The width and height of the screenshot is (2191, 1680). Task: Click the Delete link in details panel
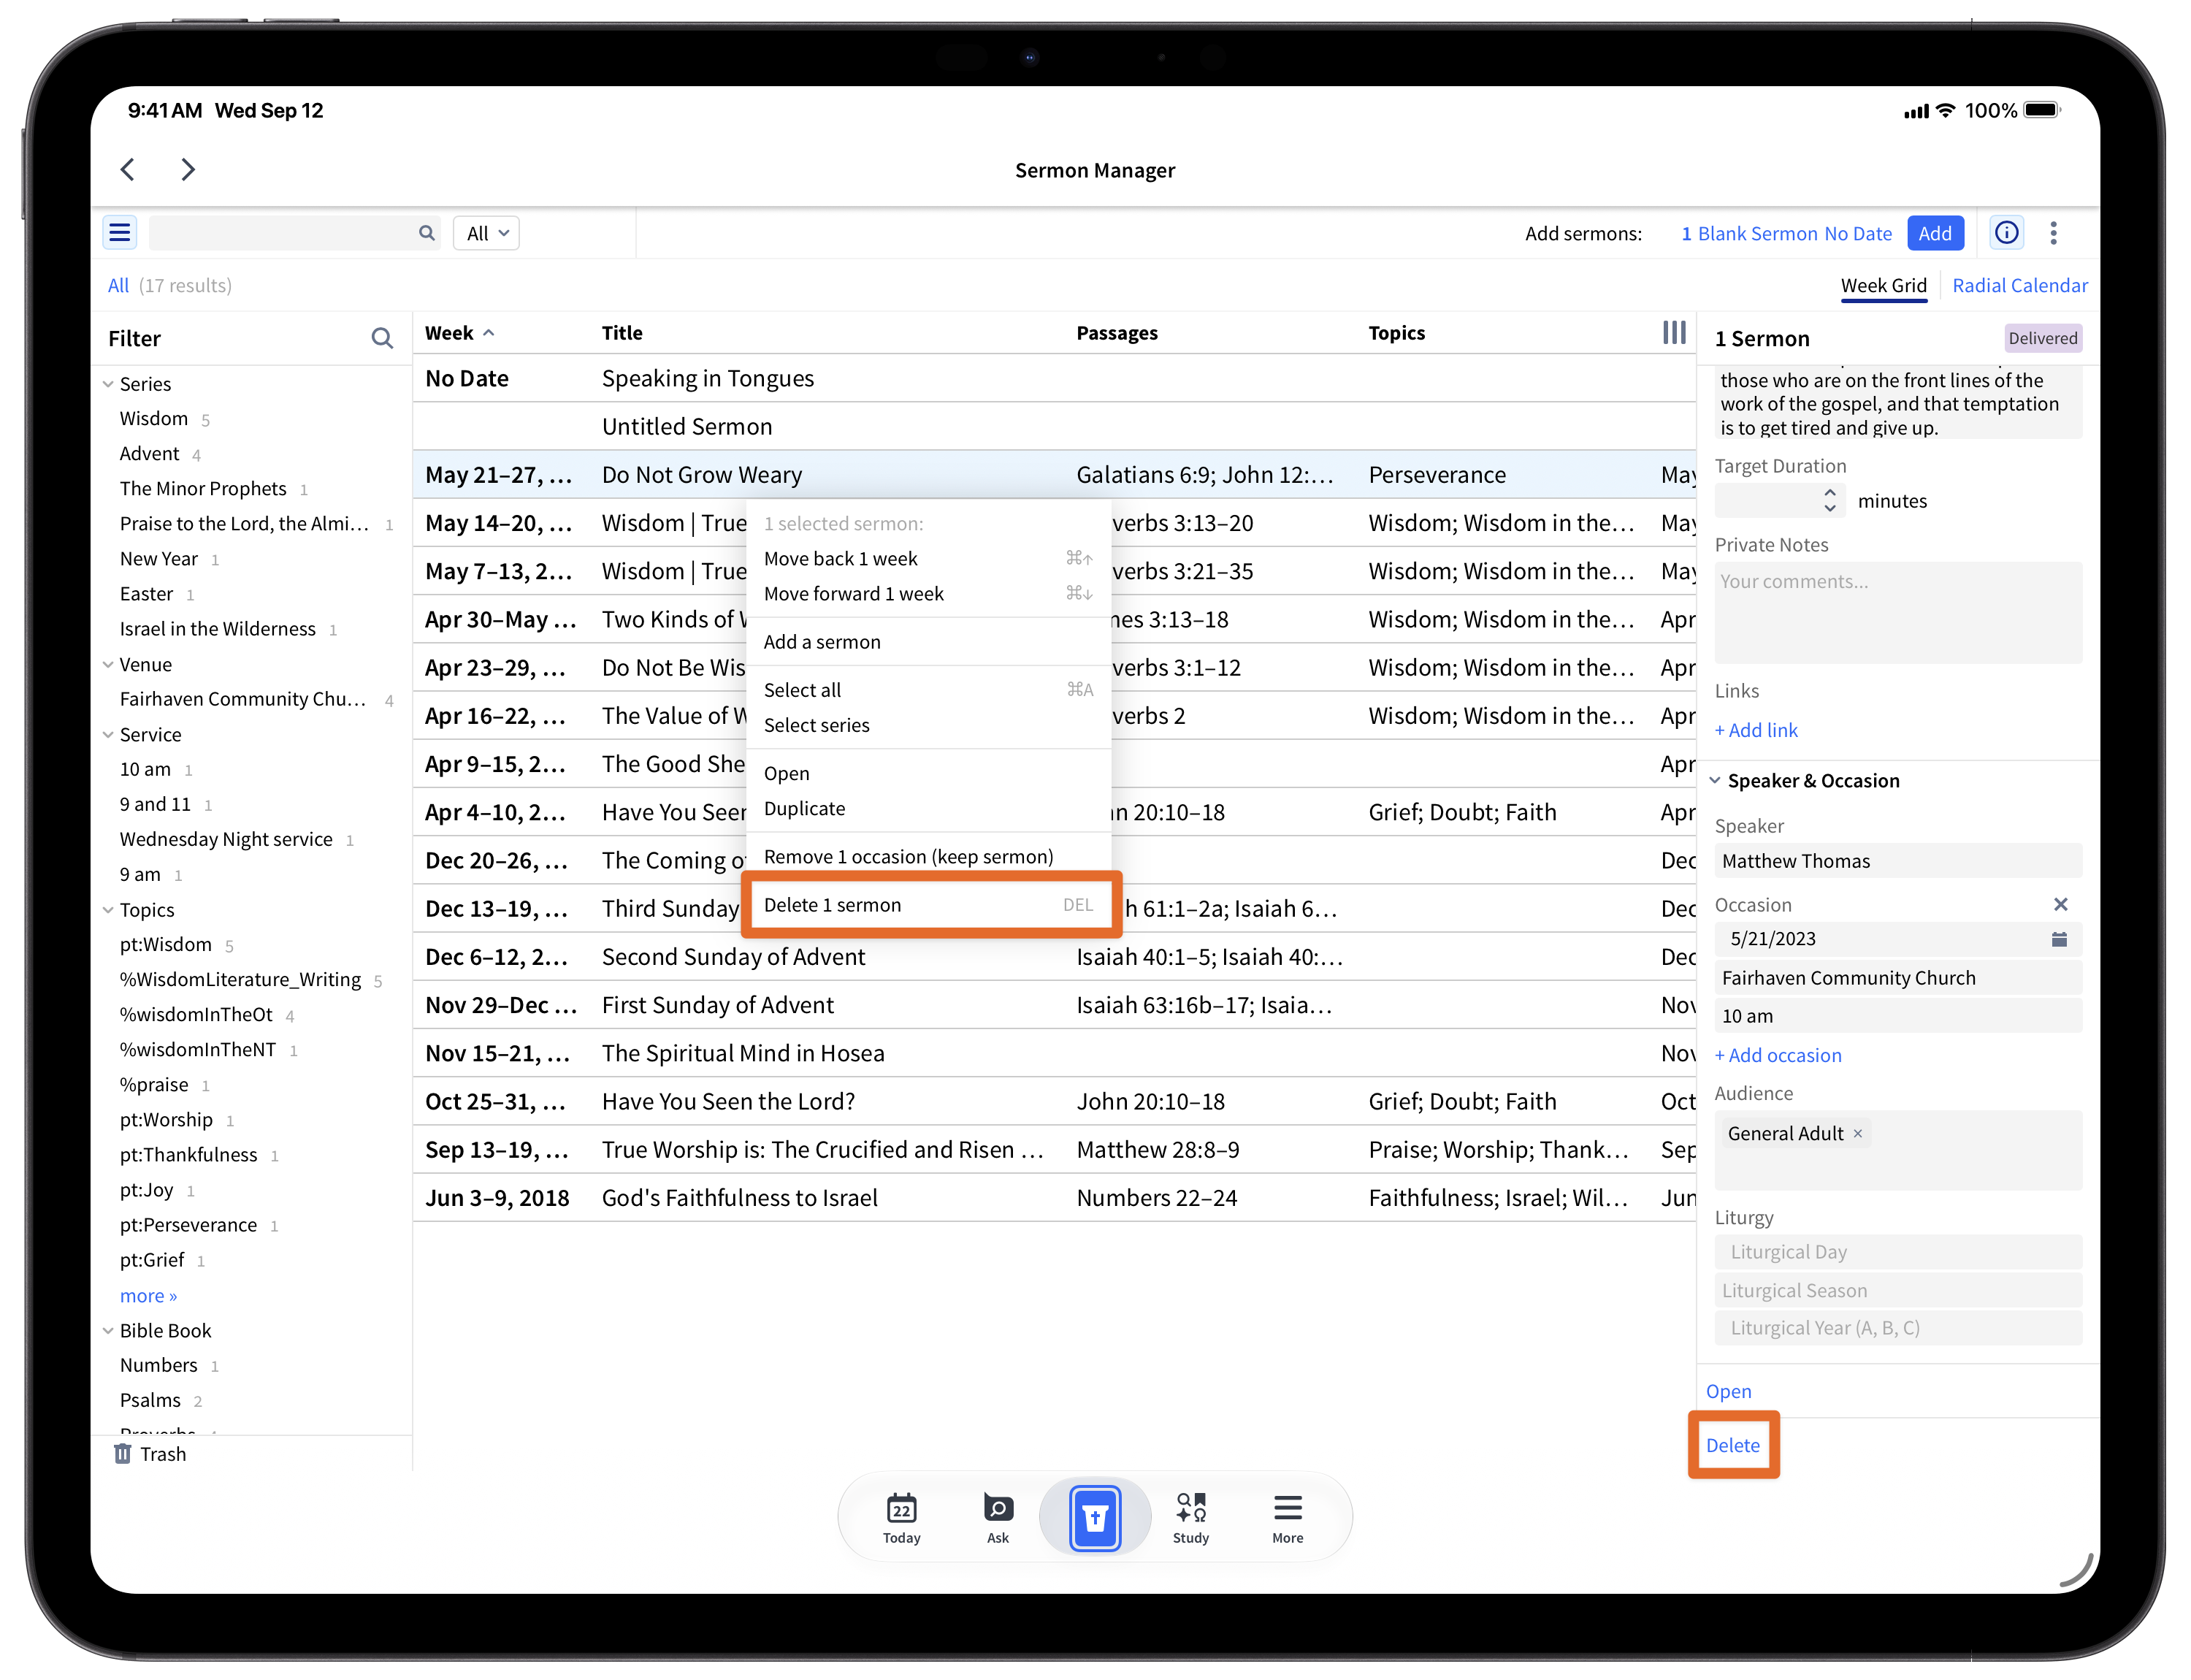[1733, 1445]
